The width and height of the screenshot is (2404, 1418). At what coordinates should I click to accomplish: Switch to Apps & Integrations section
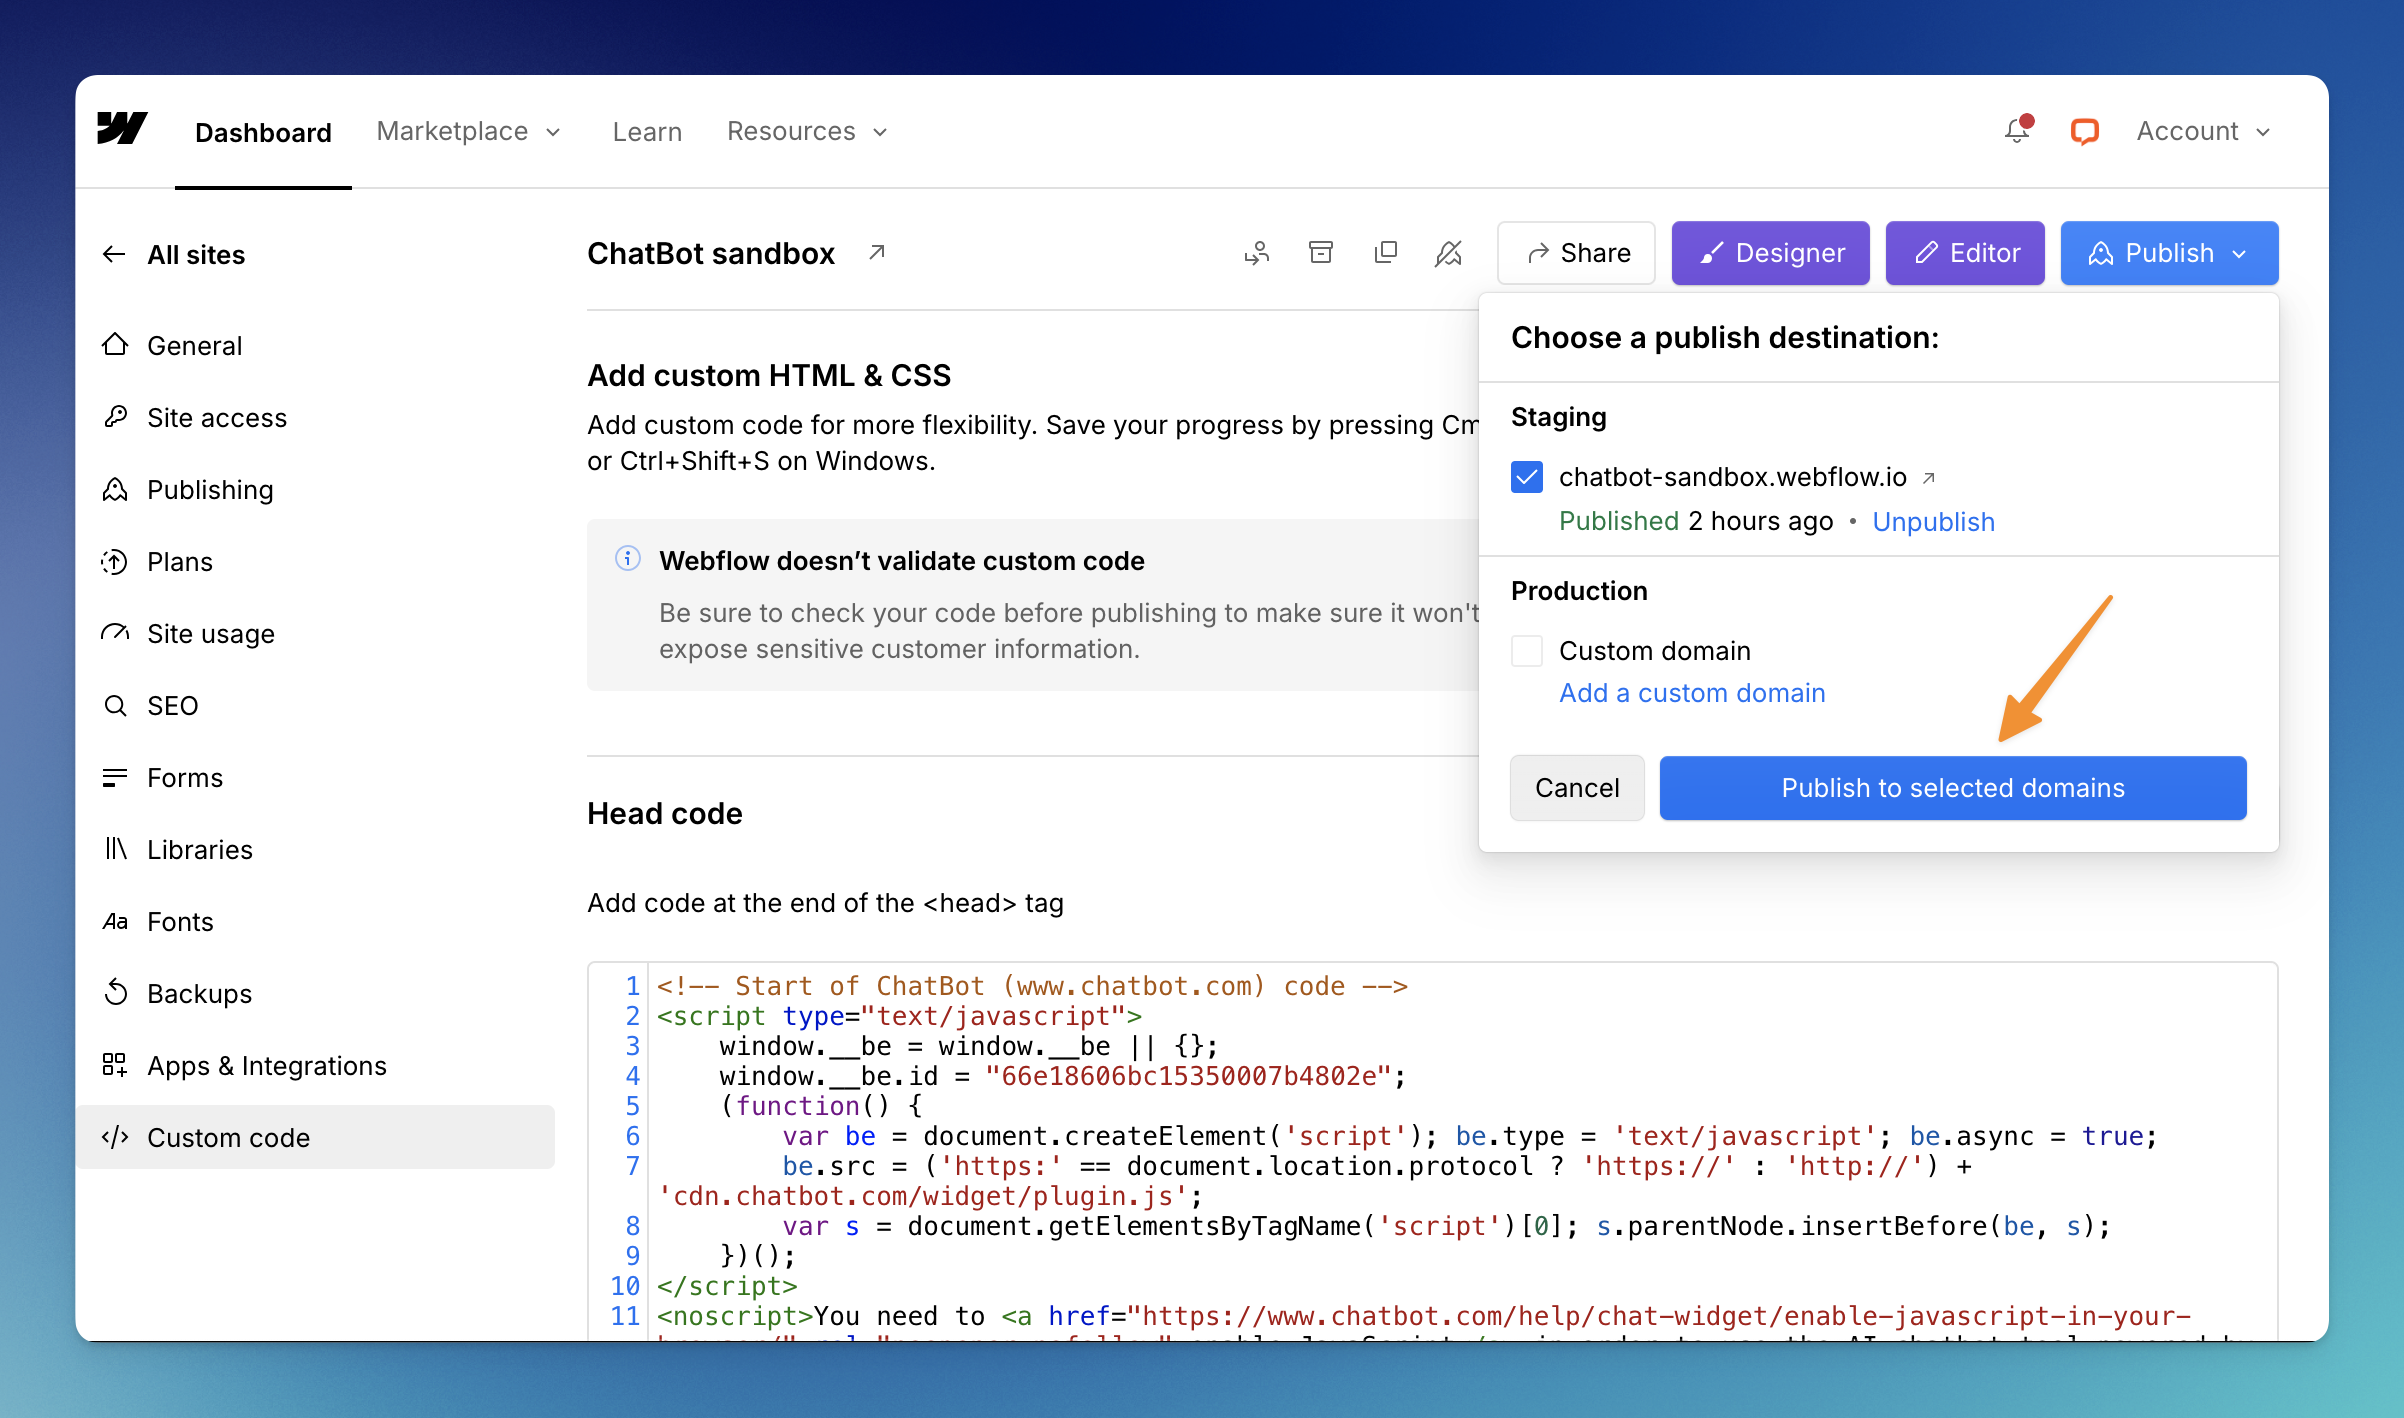click(266, 1066)
